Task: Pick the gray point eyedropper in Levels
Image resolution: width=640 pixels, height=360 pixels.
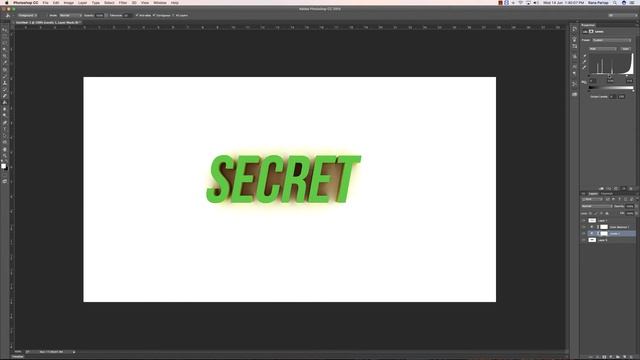Action: 585,61
